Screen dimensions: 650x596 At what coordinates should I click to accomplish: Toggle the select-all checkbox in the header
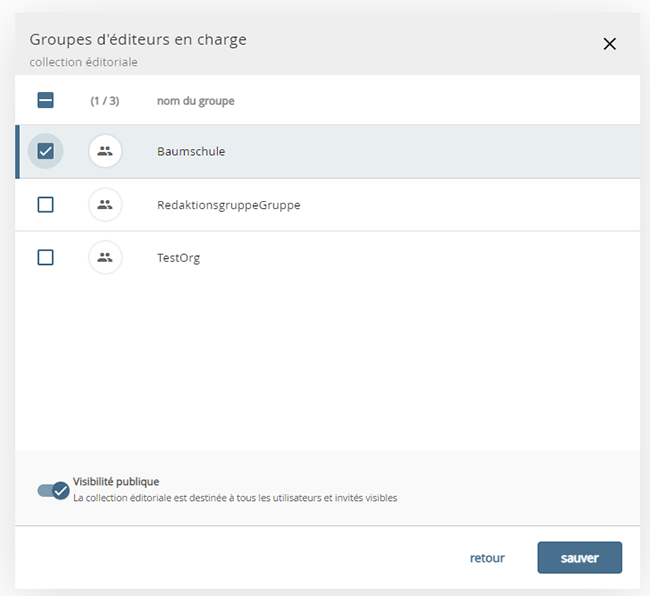pyautogui.click(x=45, y=100)
